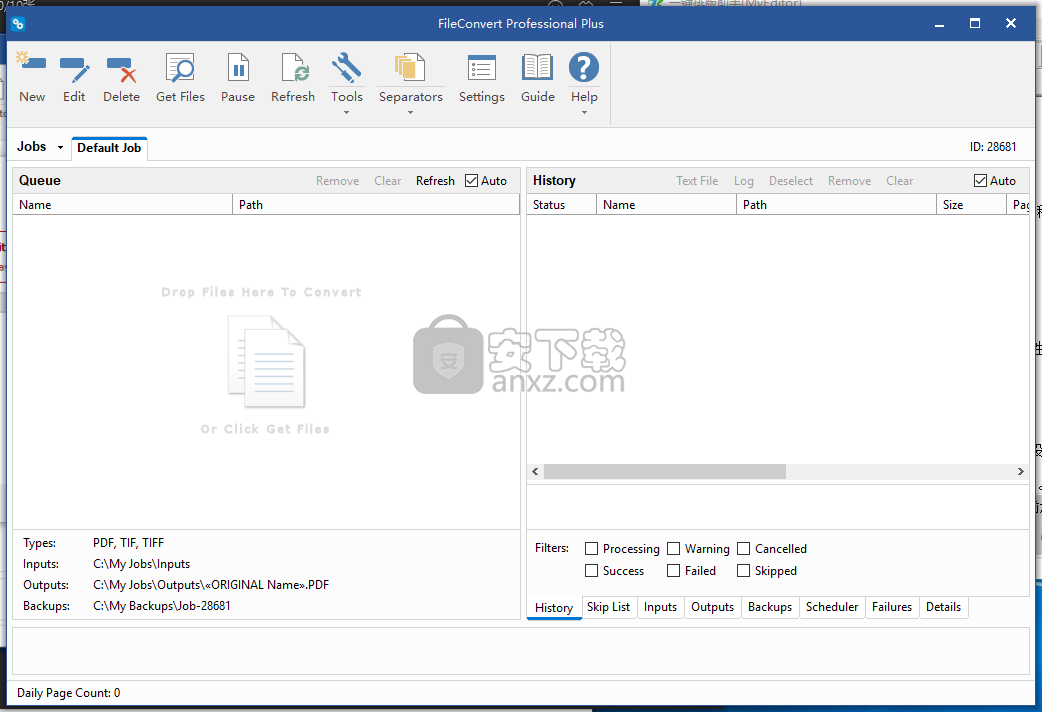Click the Refresh toolbar icon
Image resolution: width=1042 pixels, height=712 pixels.
293,68
